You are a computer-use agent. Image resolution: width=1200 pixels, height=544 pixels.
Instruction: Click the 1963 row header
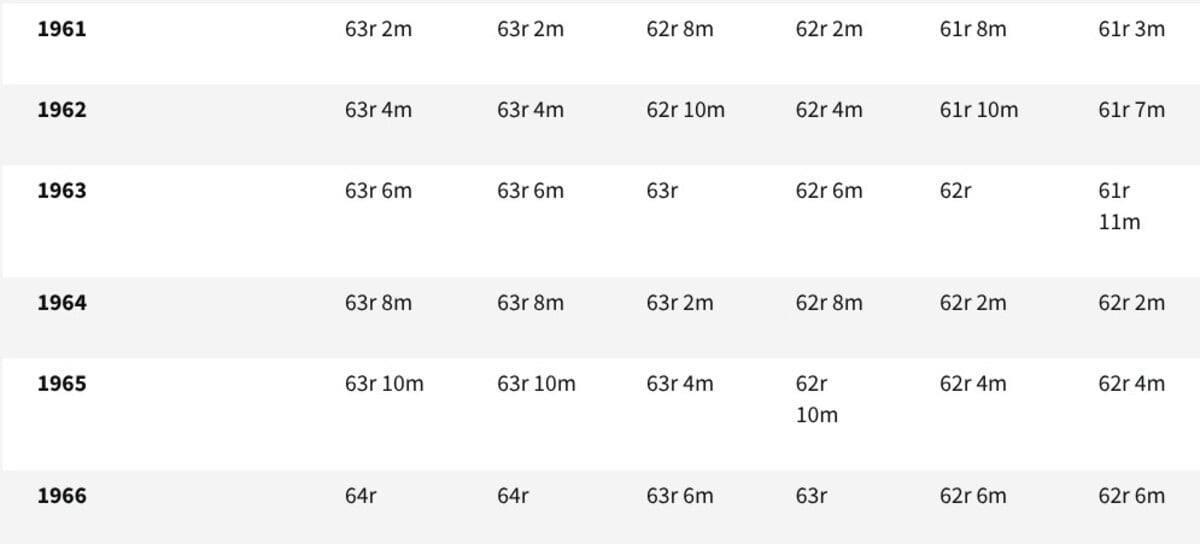pos(62,191)
